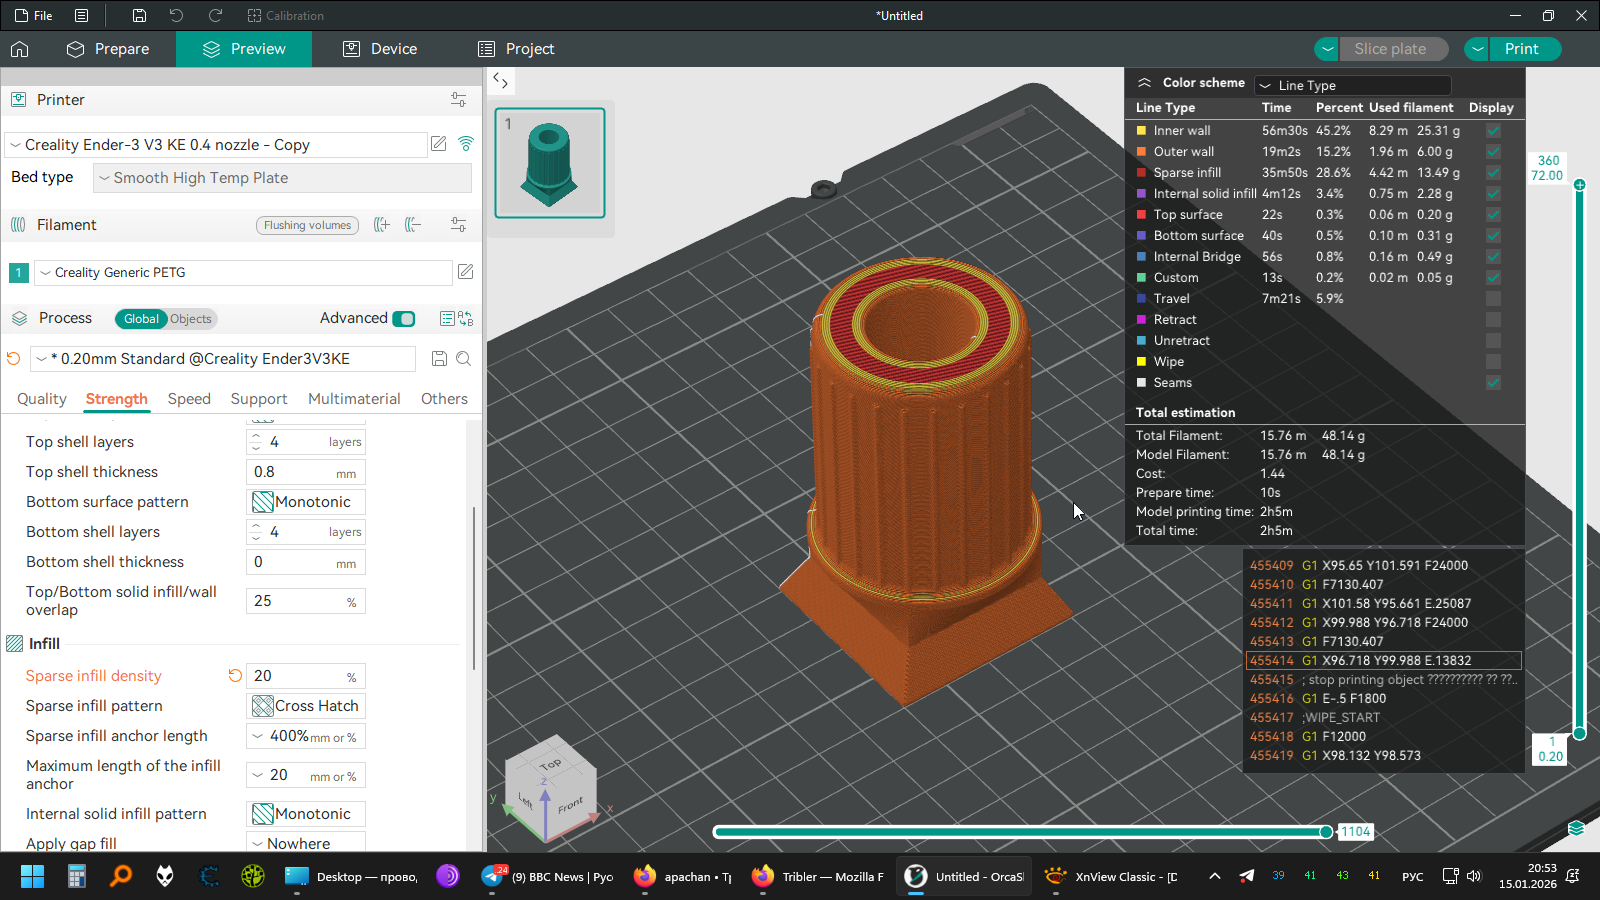Click the horizontal move slider handle
The height and width of the screenshot is (900, 1600).
click(1326, 832)
